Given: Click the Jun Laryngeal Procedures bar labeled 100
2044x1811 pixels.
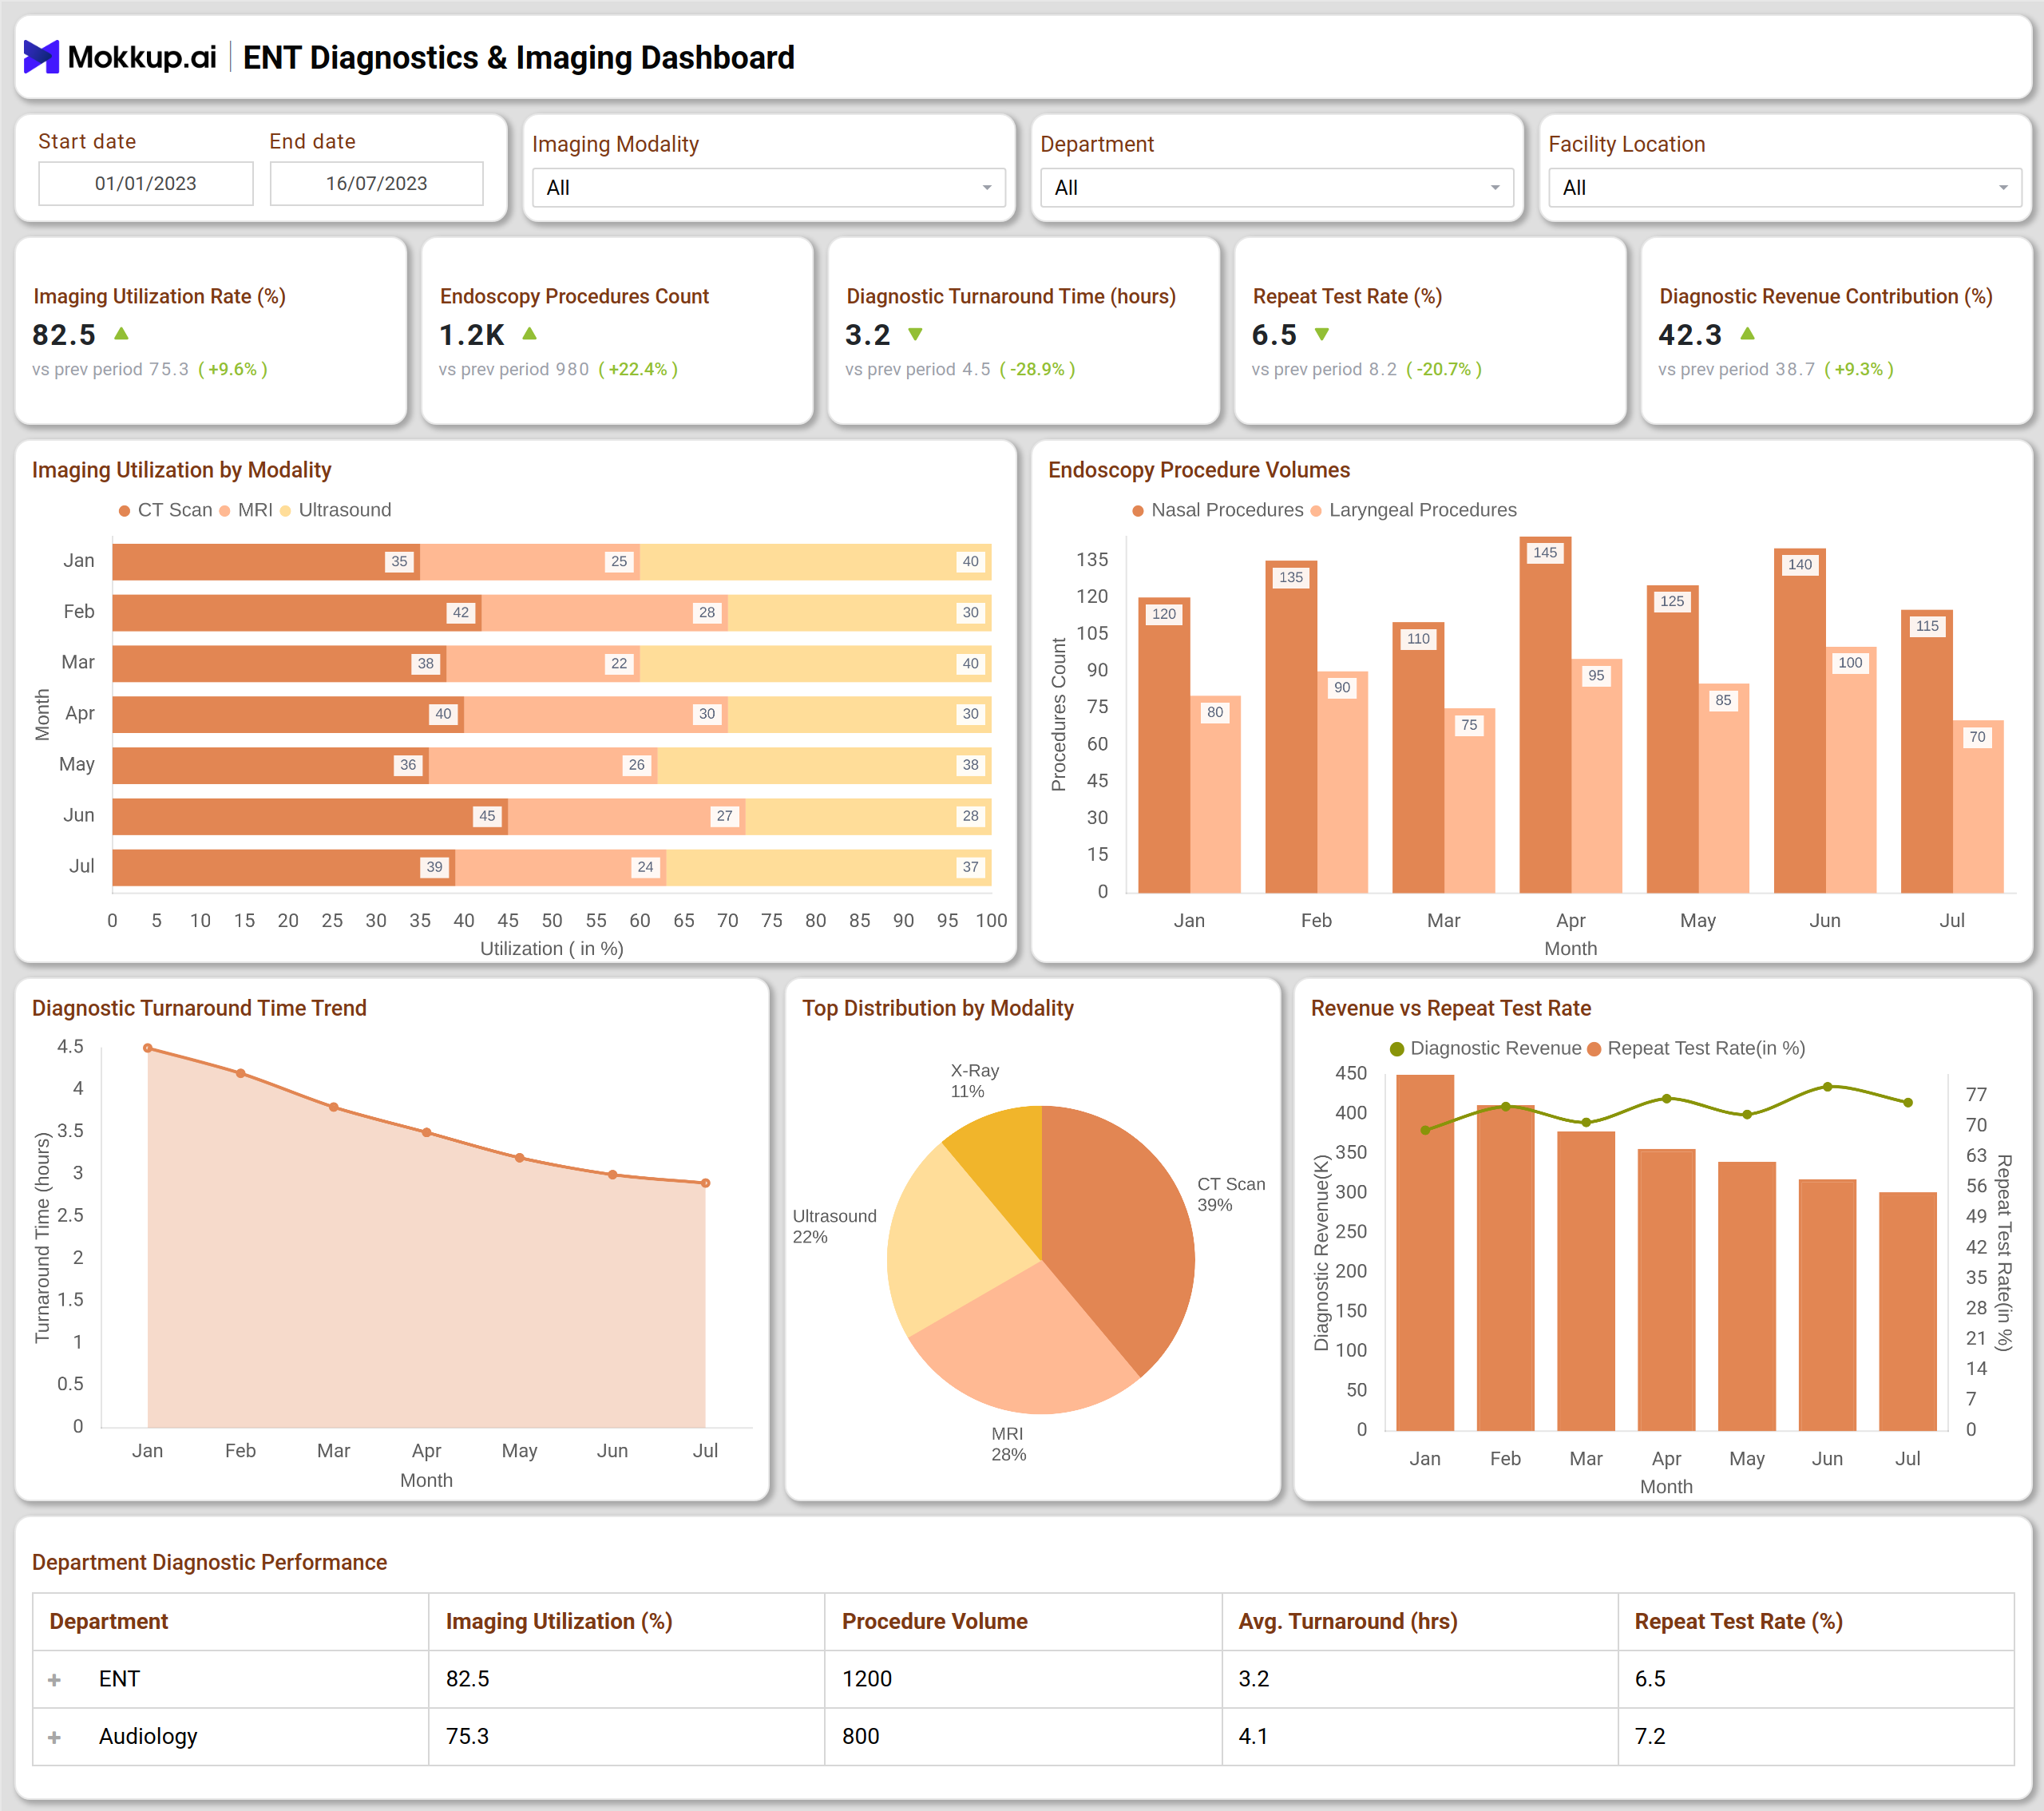Looking at the screenshot, I should pyautogui.click(x=1851, y=770).
